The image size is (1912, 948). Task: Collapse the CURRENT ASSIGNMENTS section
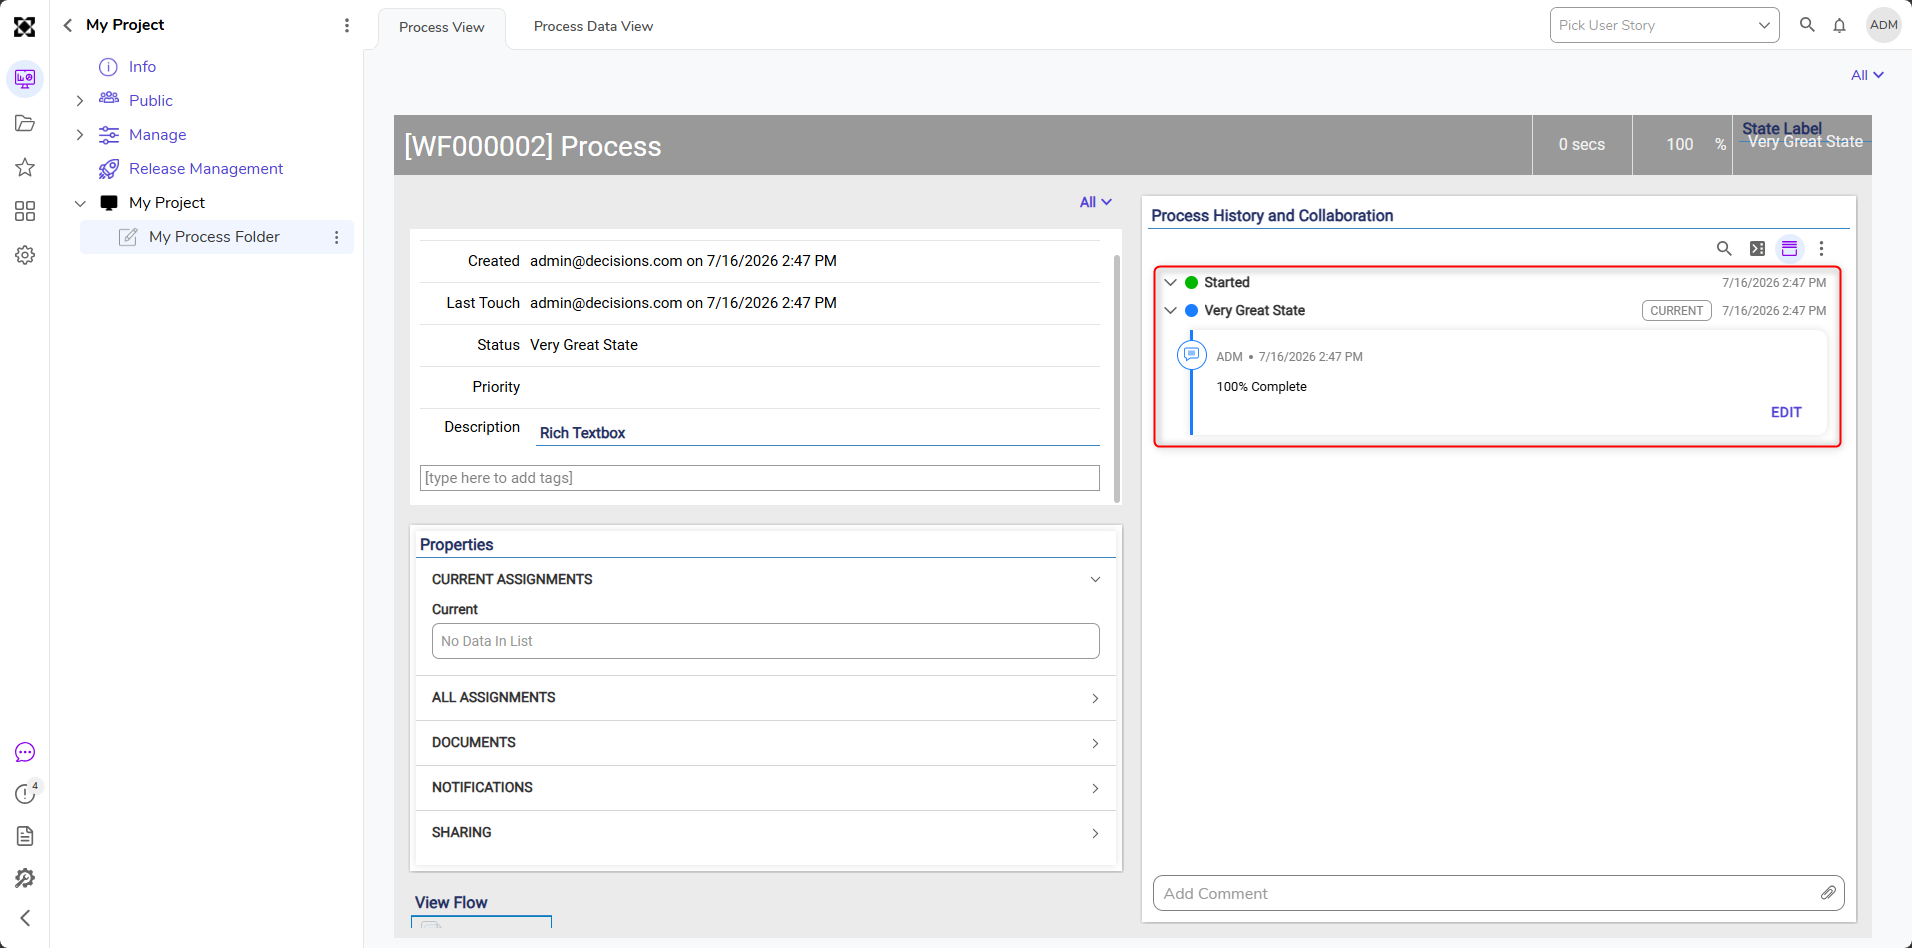click(x=1095, y=580)
